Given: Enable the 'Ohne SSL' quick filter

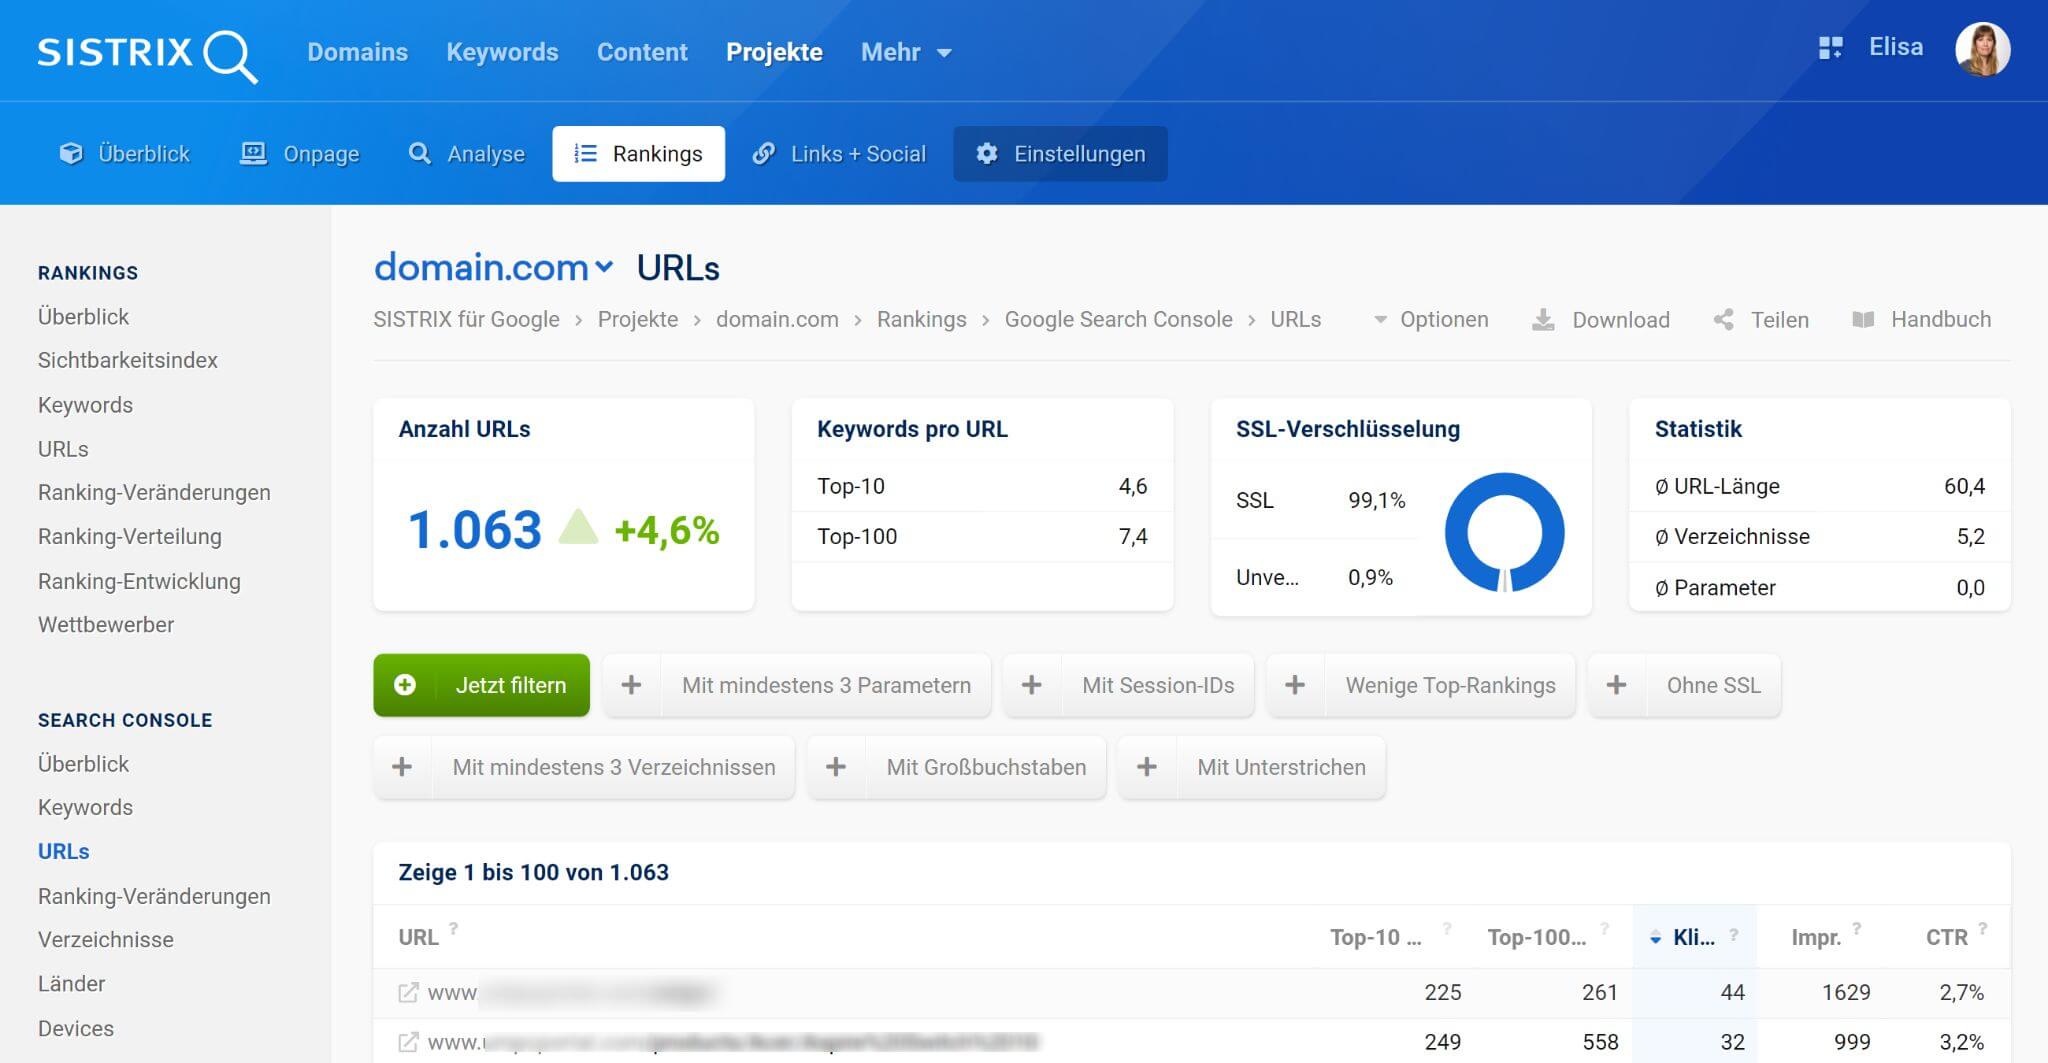Looking at the screenshot, I should 1684,686.
